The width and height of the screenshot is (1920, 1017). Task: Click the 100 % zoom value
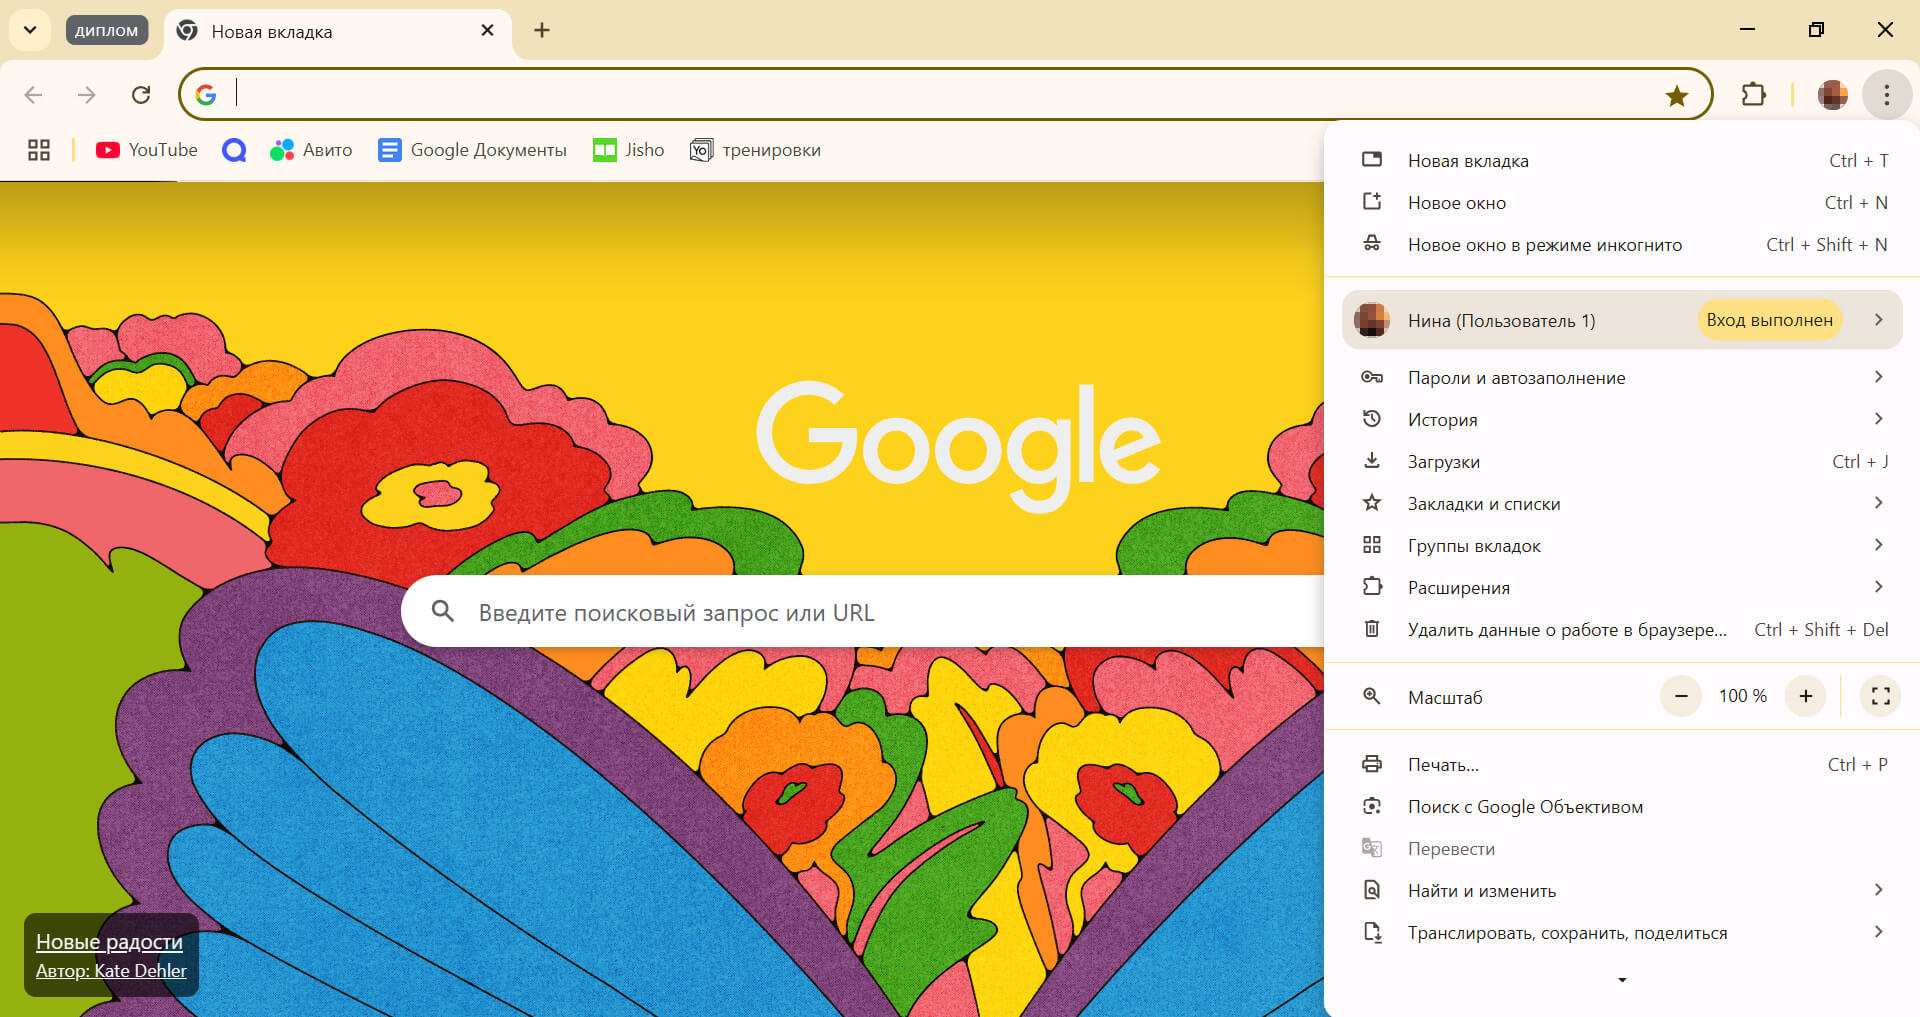click(x=1743, y=696)
